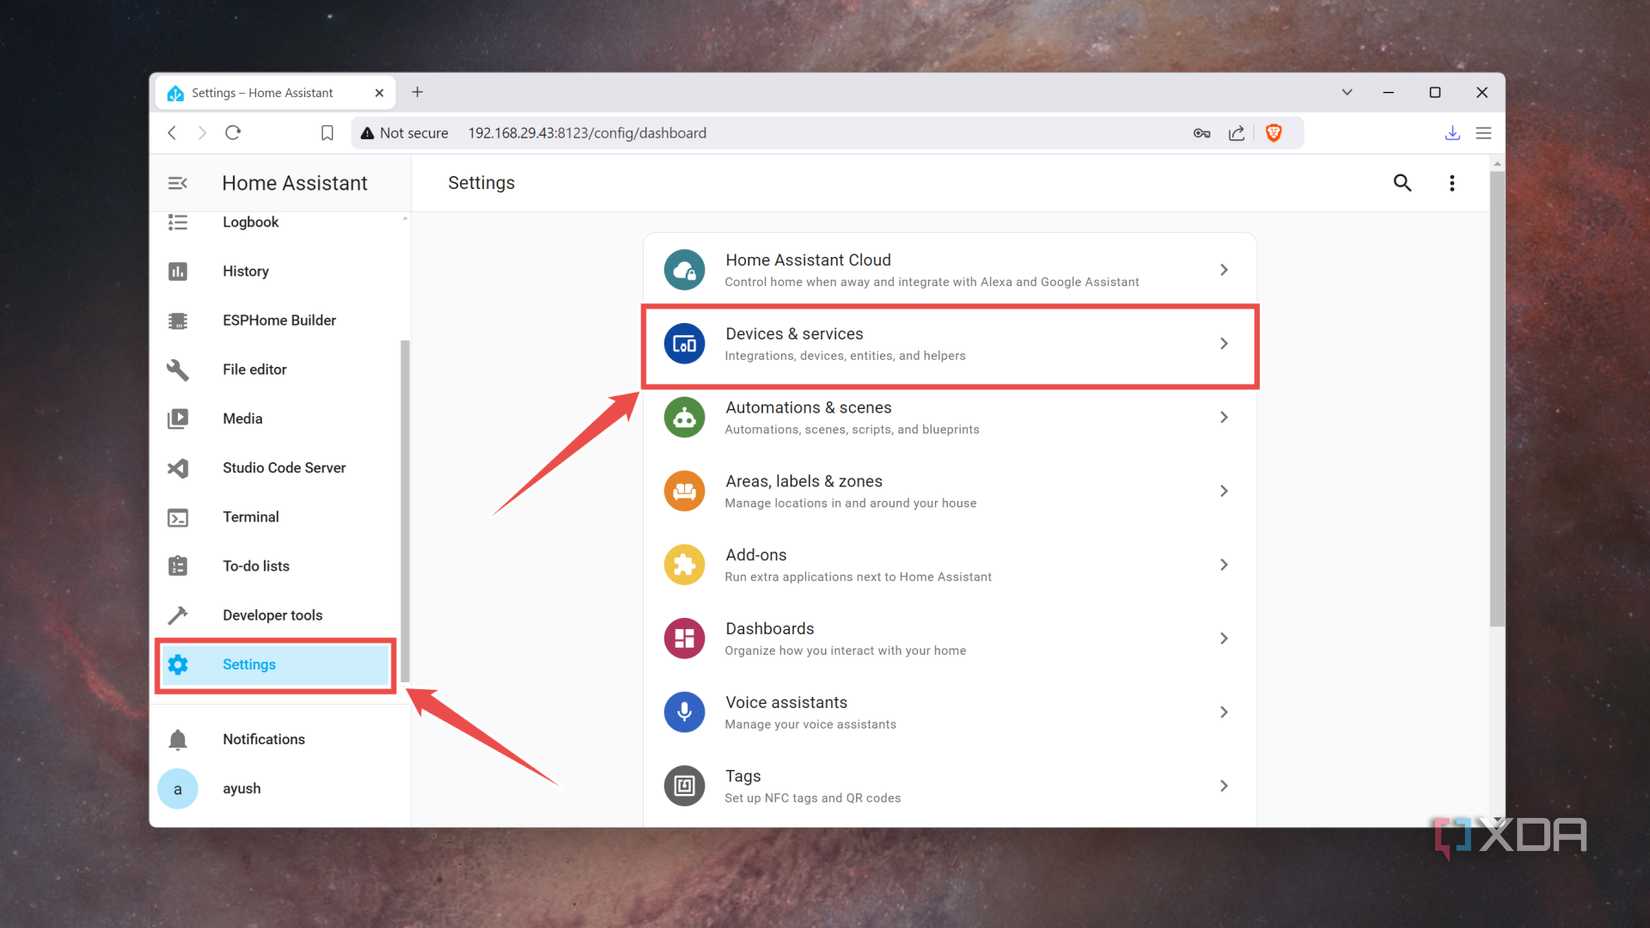Open the Terminal from the sidebar

[250, 516]
